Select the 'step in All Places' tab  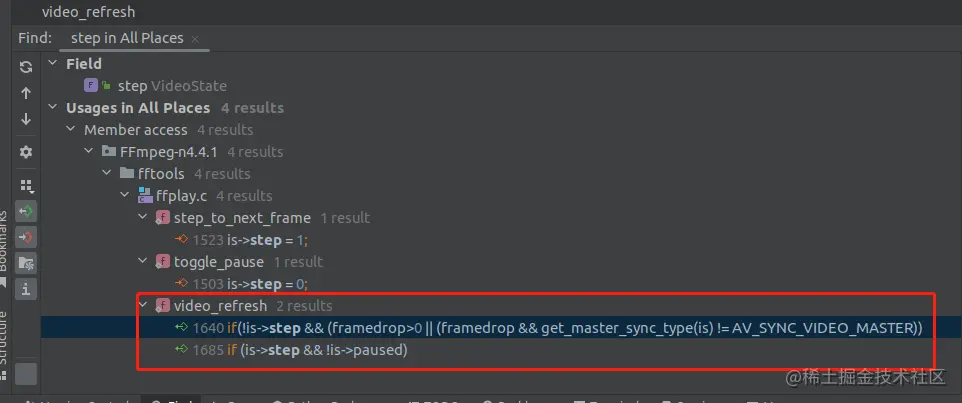[127, 38]
